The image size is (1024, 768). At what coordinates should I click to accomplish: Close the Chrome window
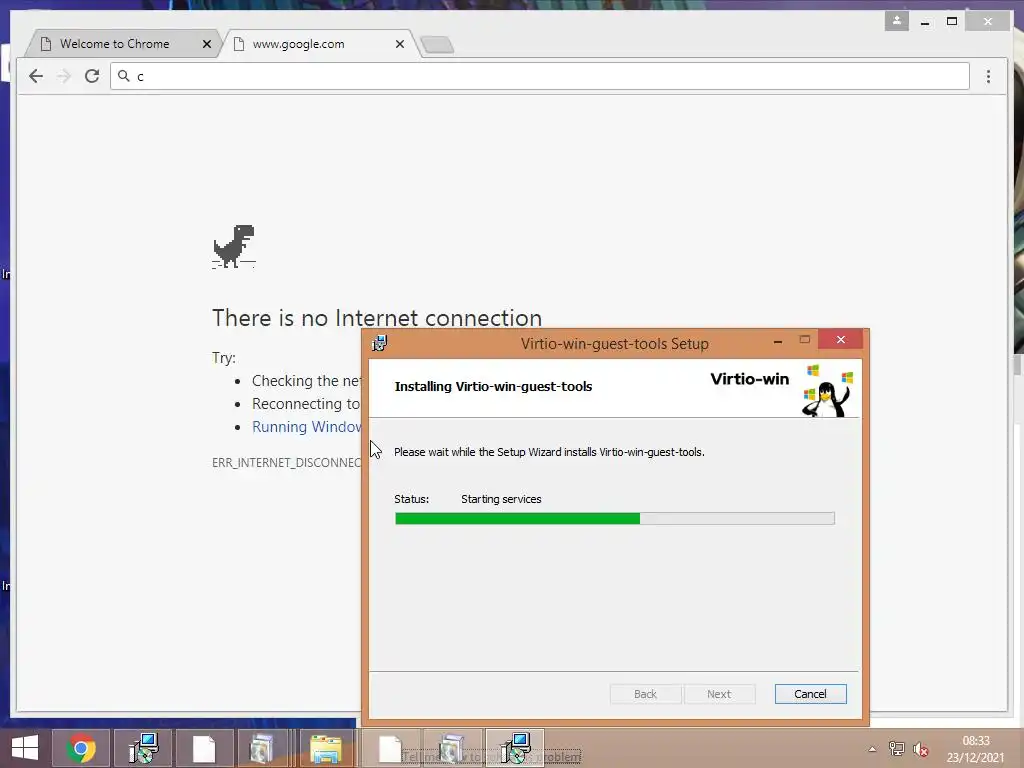(988, 22)
